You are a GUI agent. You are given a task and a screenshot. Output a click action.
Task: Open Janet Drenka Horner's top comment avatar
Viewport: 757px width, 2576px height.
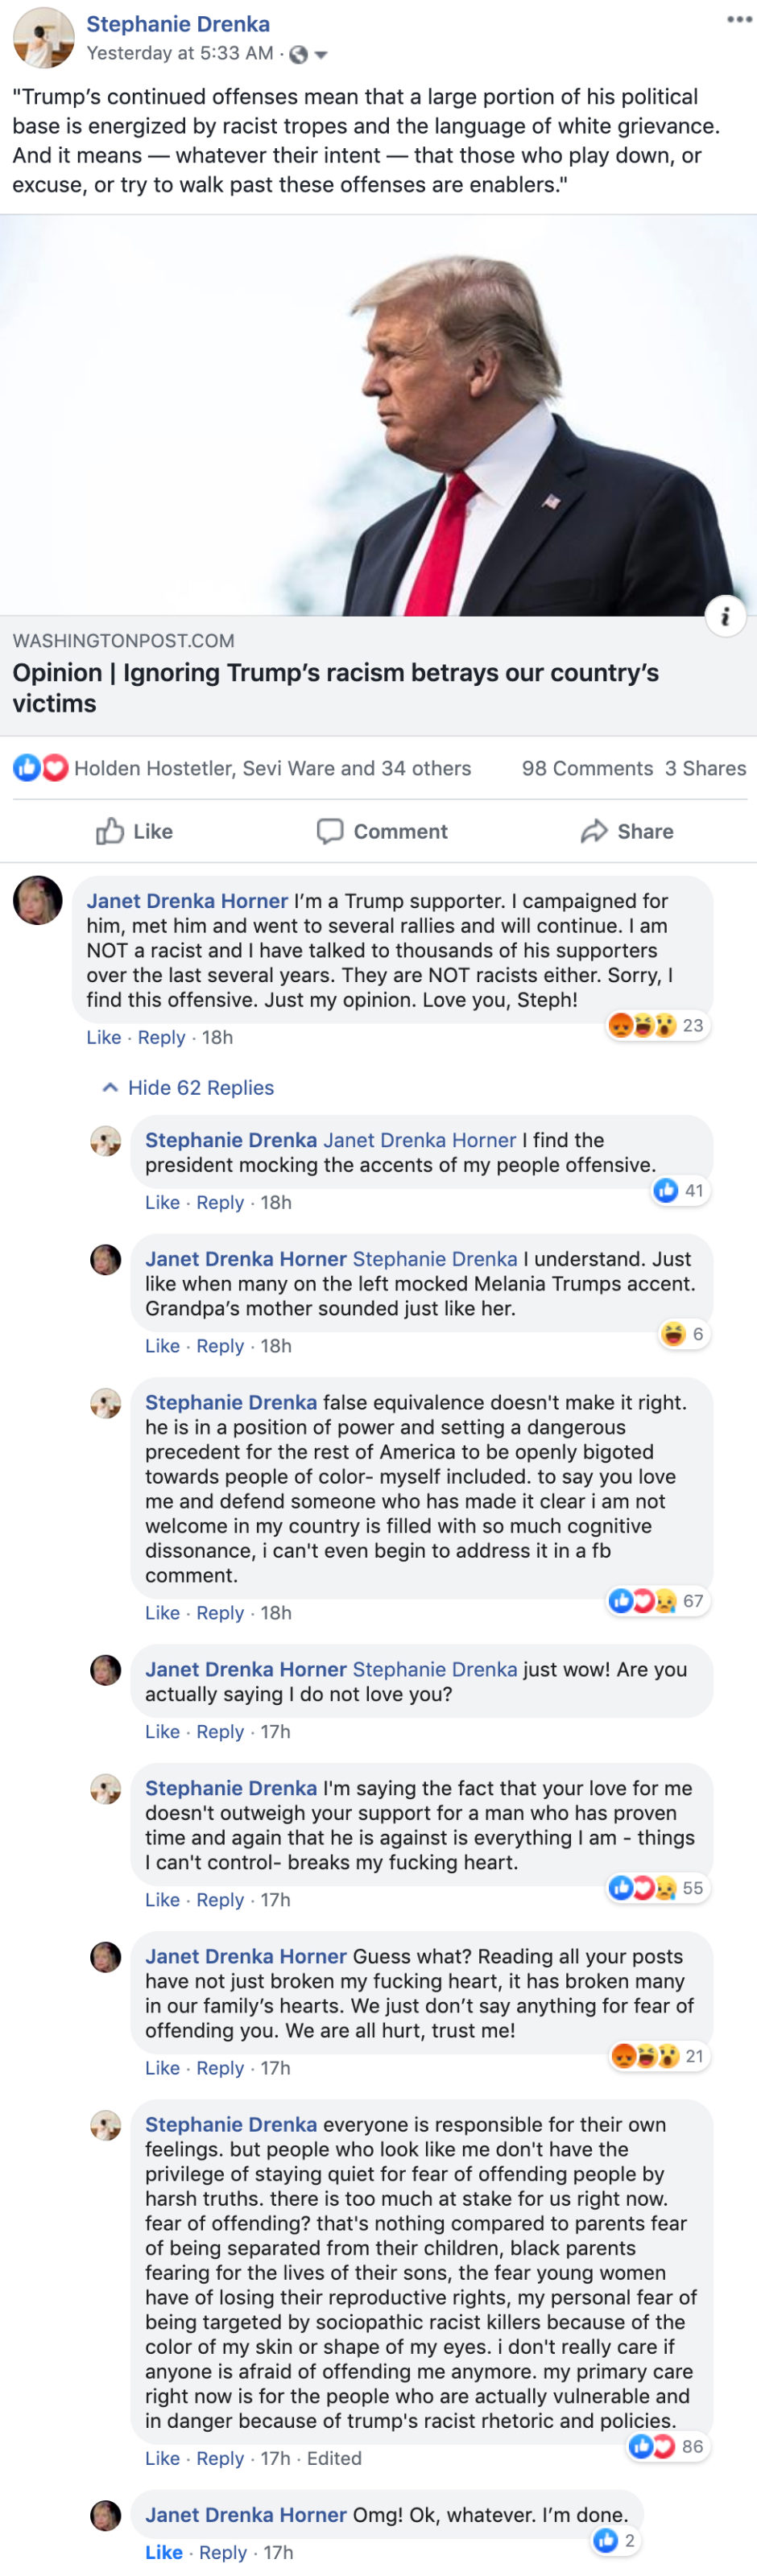click(38, 900)
